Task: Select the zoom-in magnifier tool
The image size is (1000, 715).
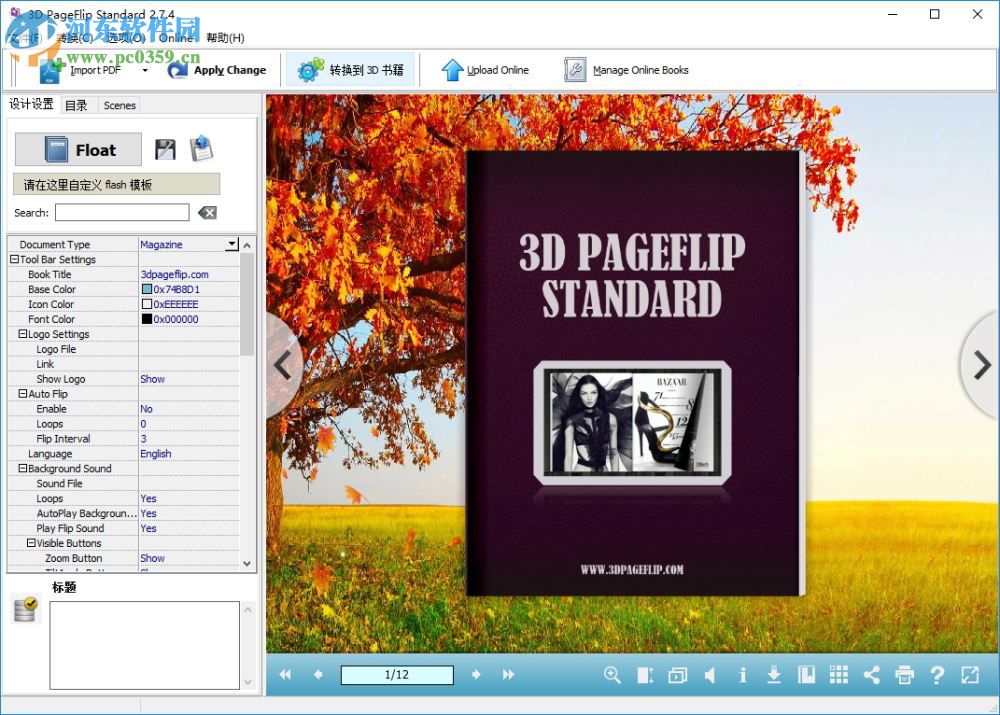Action: 612,675
